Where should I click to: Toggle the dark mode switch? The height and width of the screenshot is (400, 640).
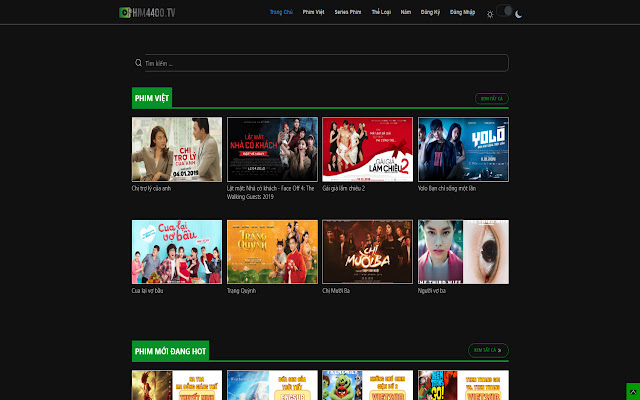click(507, 13)
